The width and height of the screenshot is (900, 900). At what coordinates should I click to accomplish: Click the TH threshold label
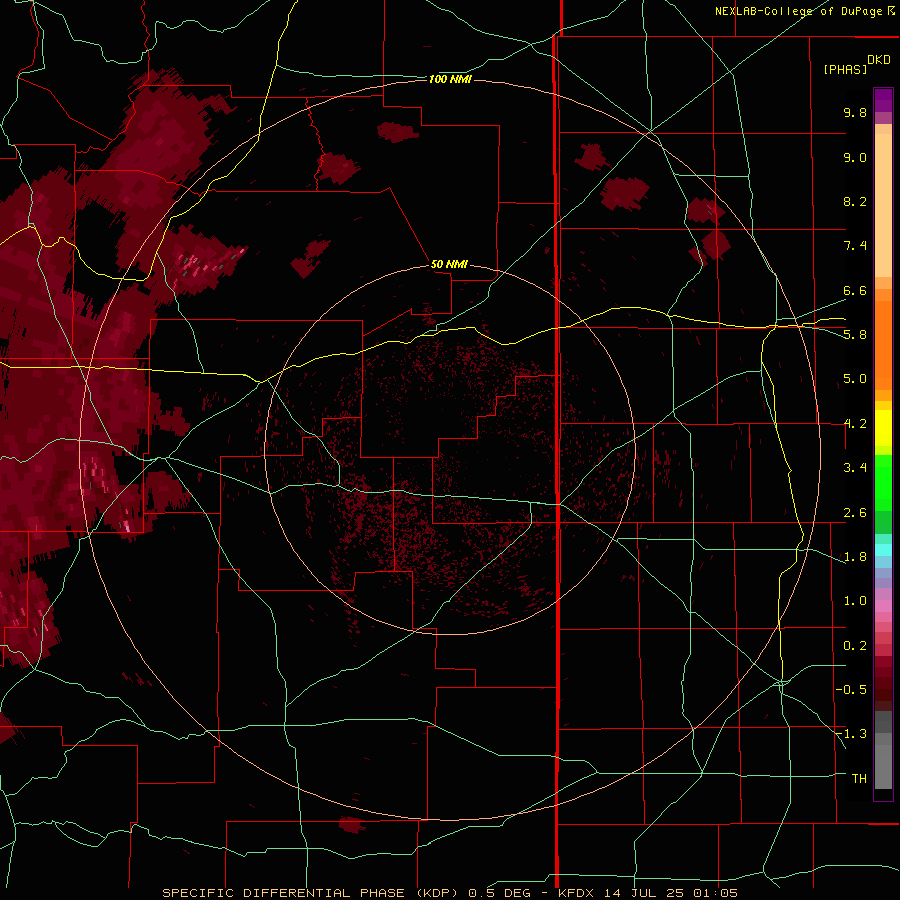tap(859, 779)
